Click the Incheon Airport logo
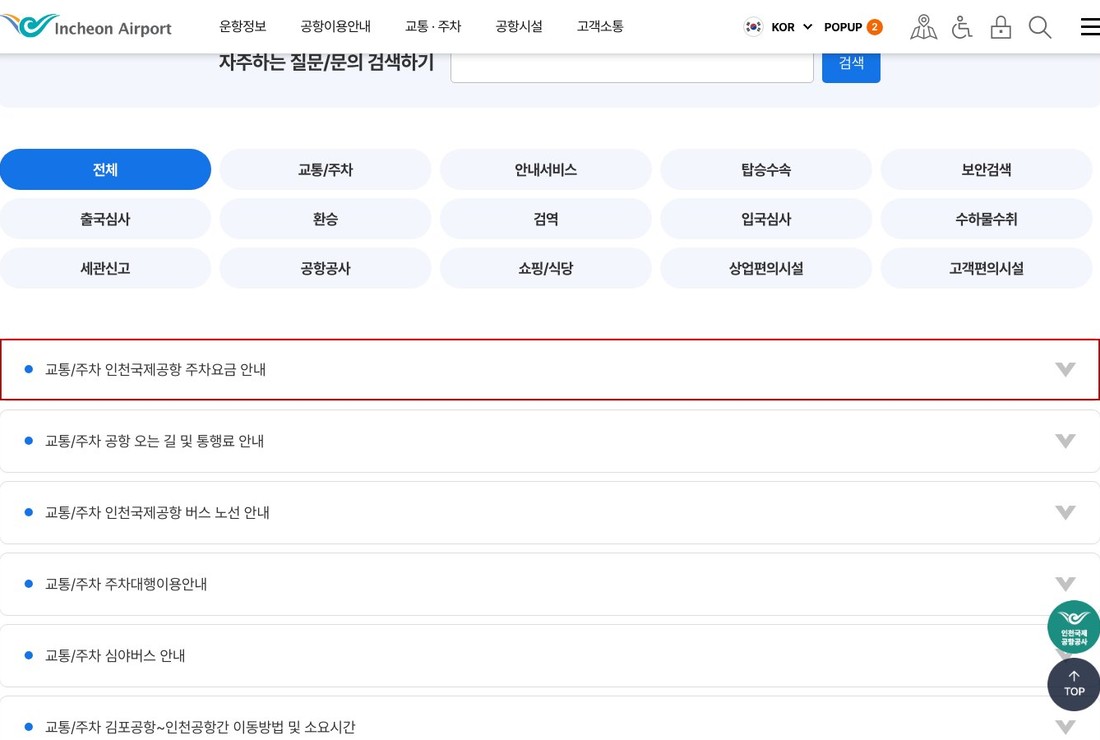Screen dimensions: 1100x740 (x=86, y=27)
